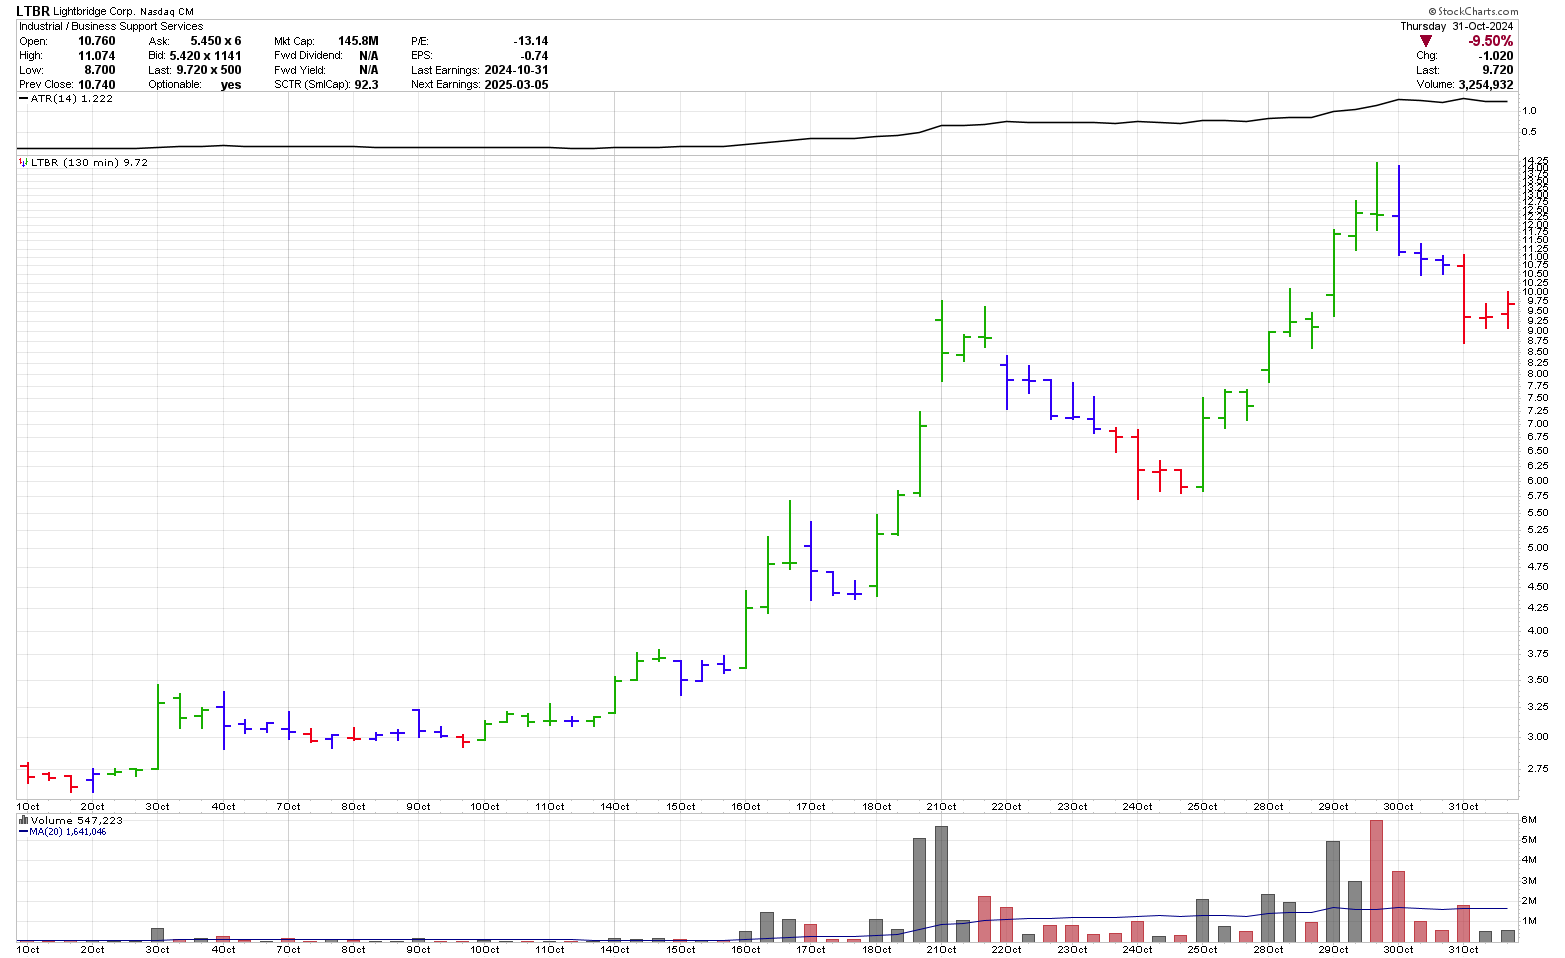
Task: Select the Chg value -1.020
Action: [1496, 56]
